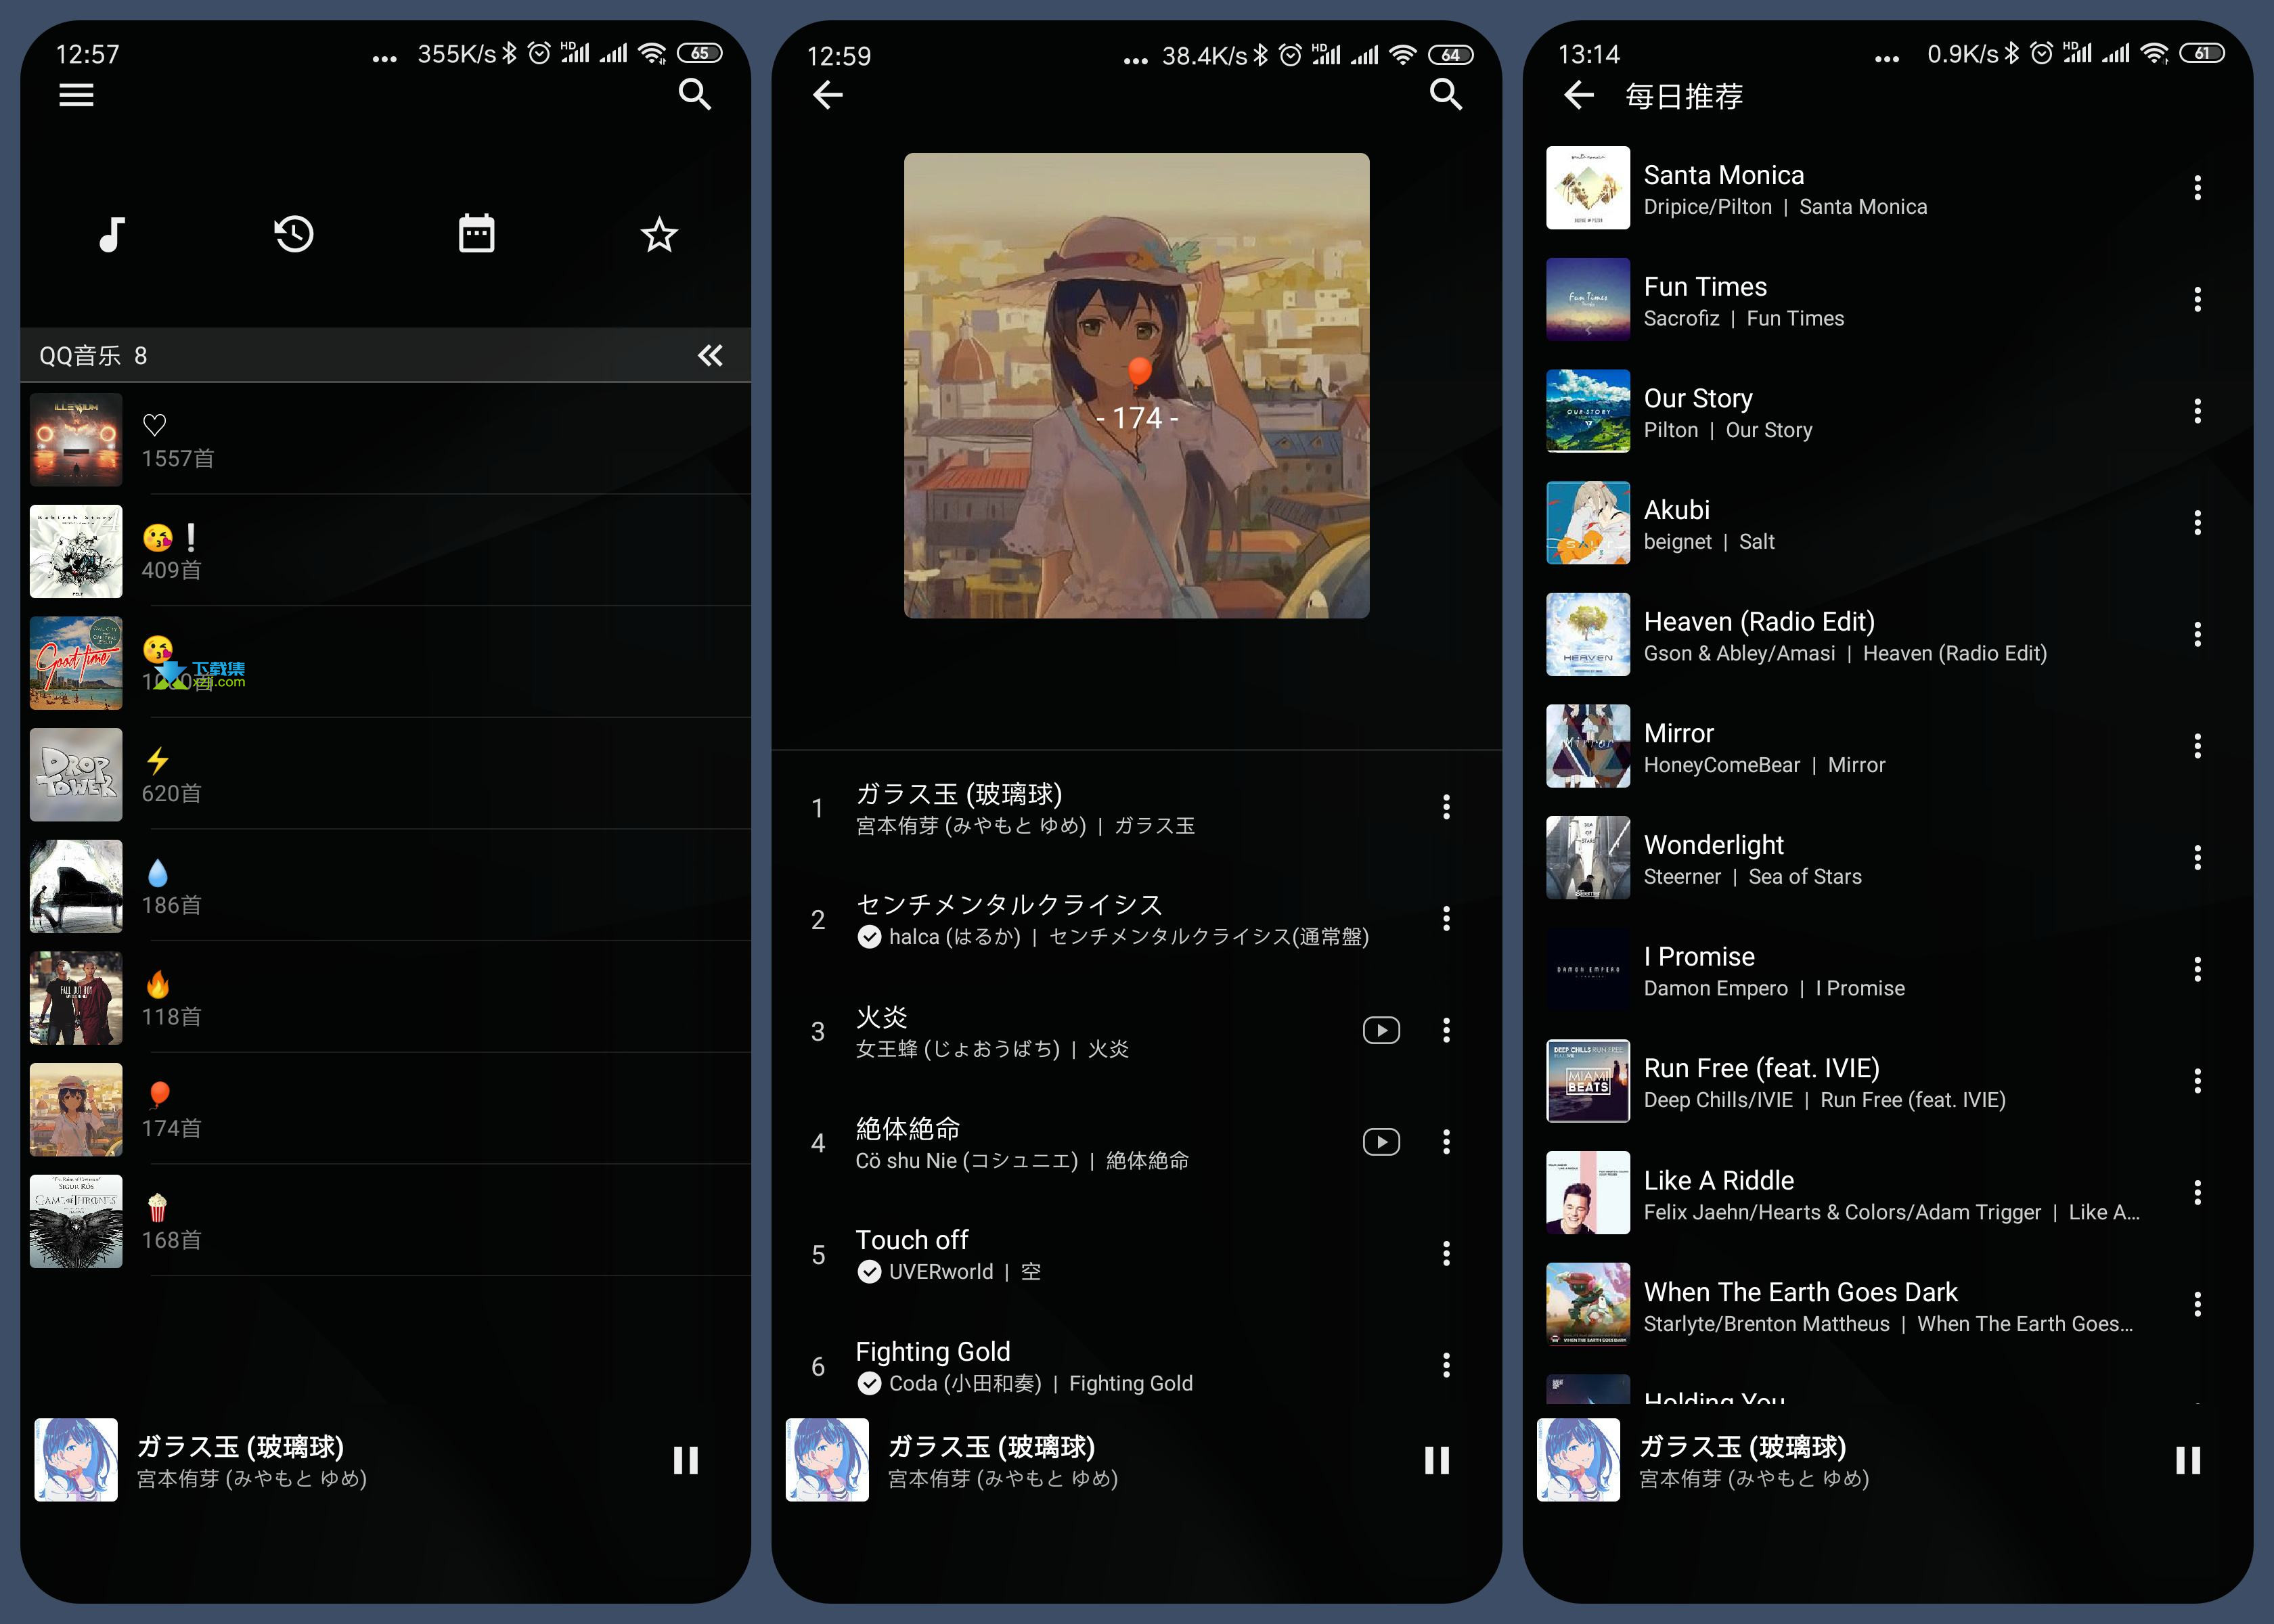The height and width of the screenshot is (1624, 2274).
Task: Open the playlist with 409首
Action: pyautogui.click(x=386, y=552)
